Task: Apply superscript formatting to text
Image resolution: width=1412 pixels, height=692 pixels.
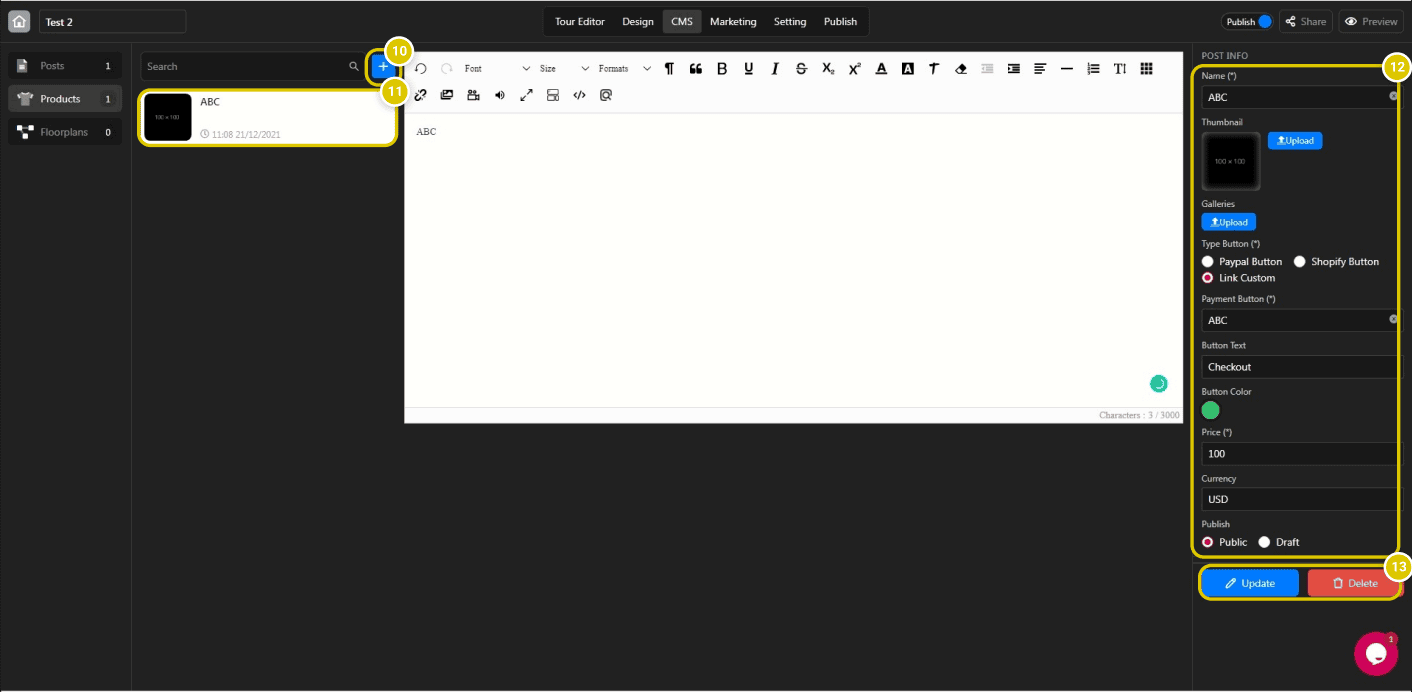Action: point(854,68)
